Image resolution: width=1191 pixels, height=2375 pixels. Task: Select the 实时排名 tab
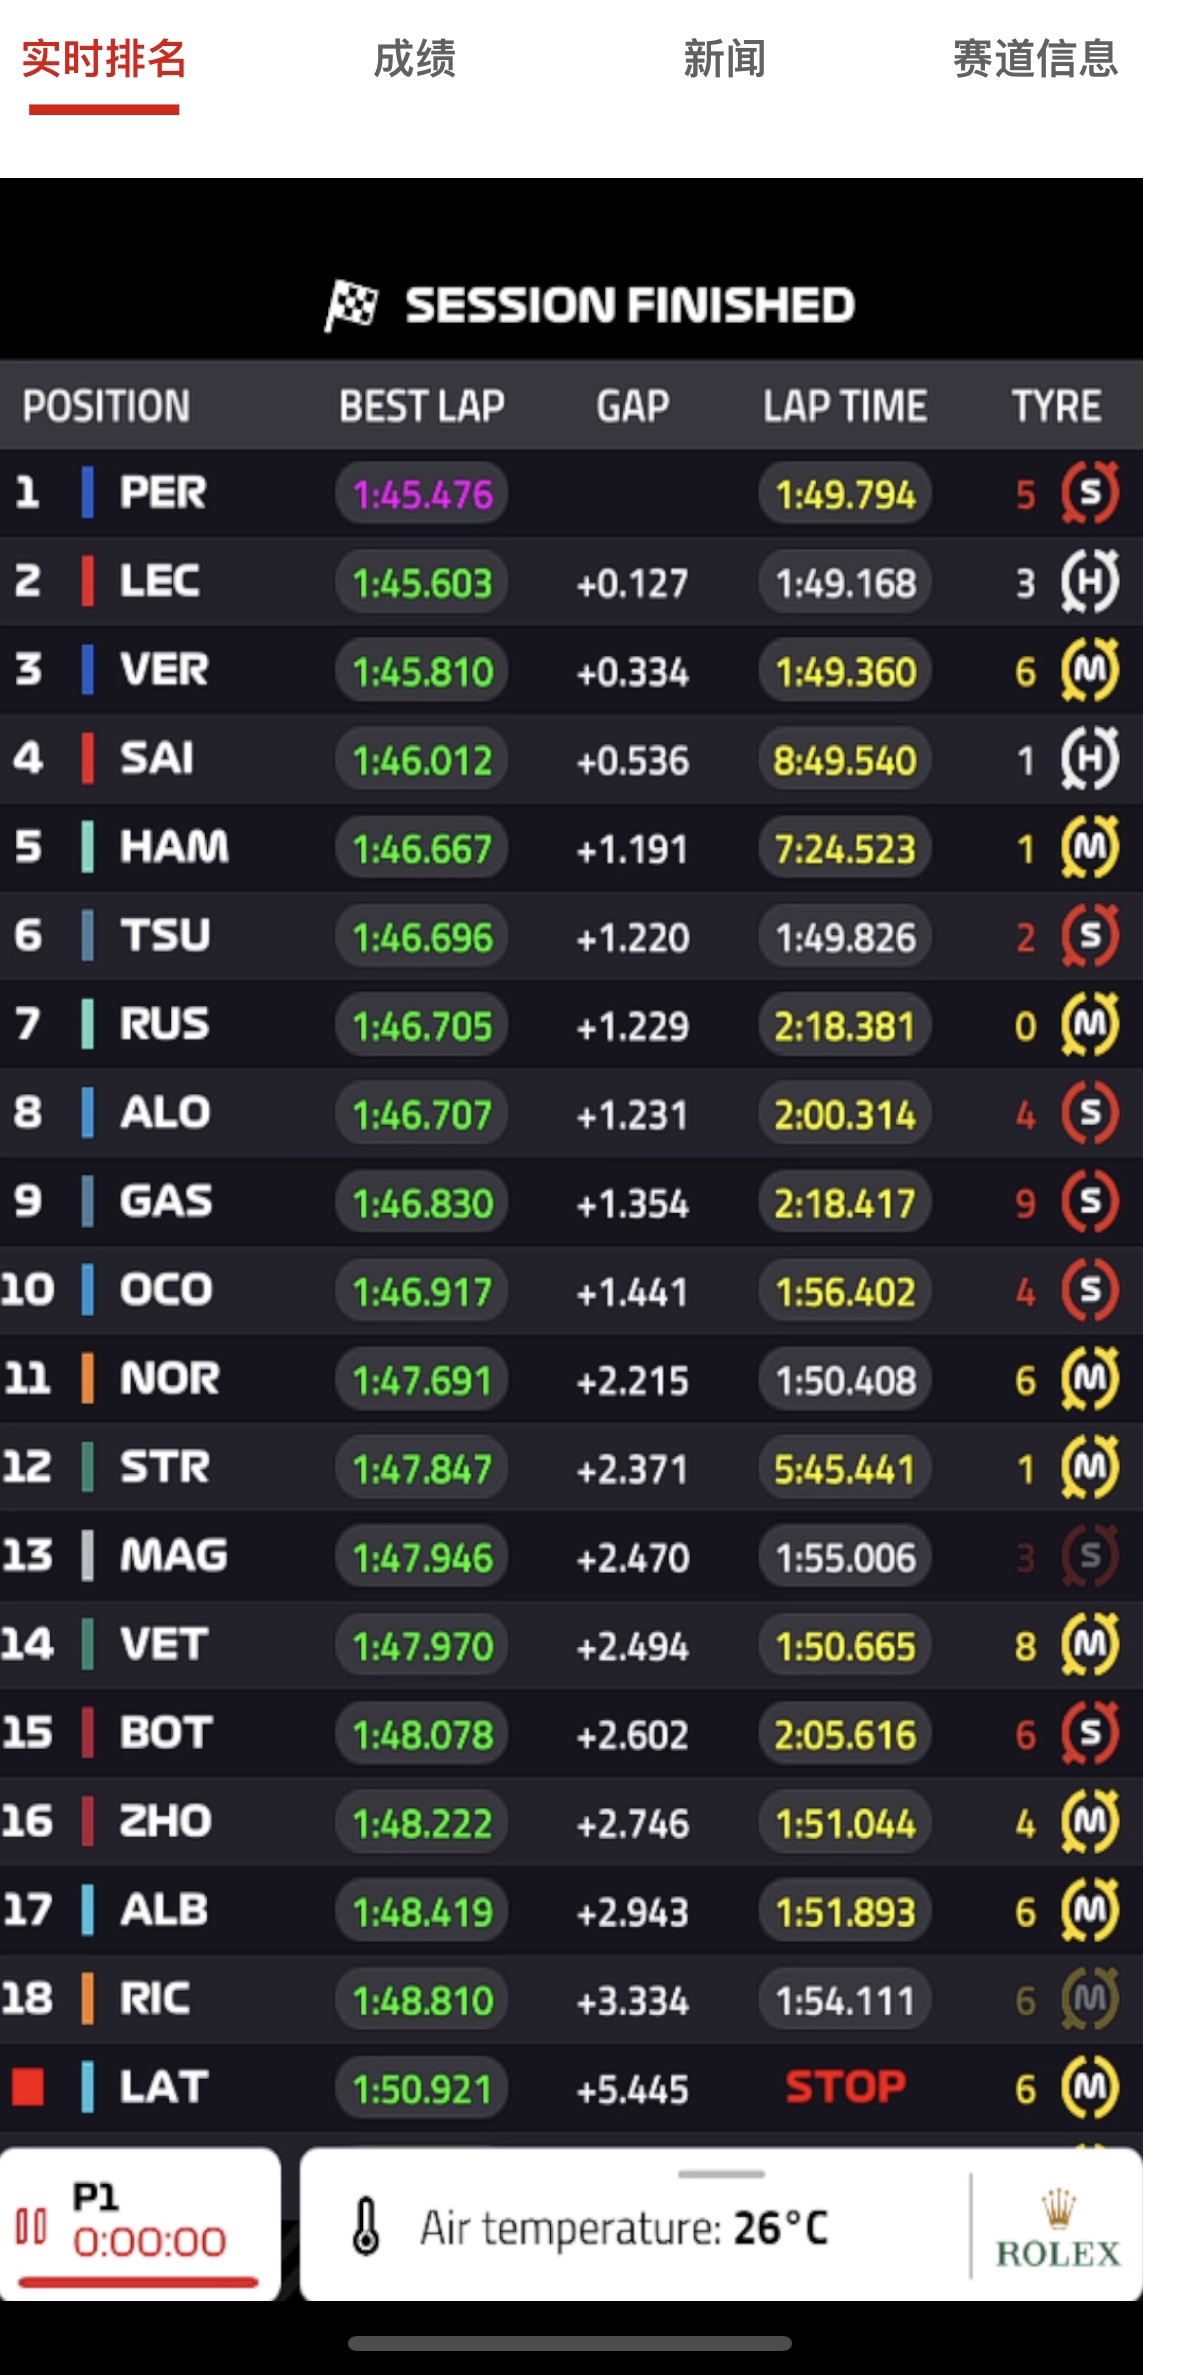(x=104, y=60)
